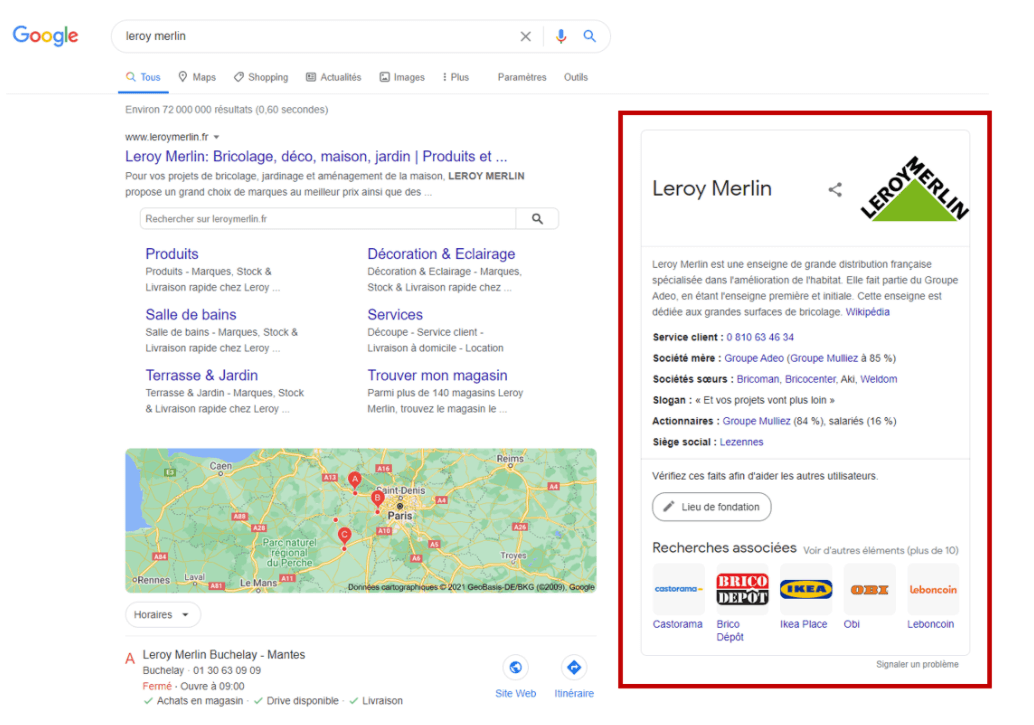Start voice search with the microphone icon

coord(561,36)
